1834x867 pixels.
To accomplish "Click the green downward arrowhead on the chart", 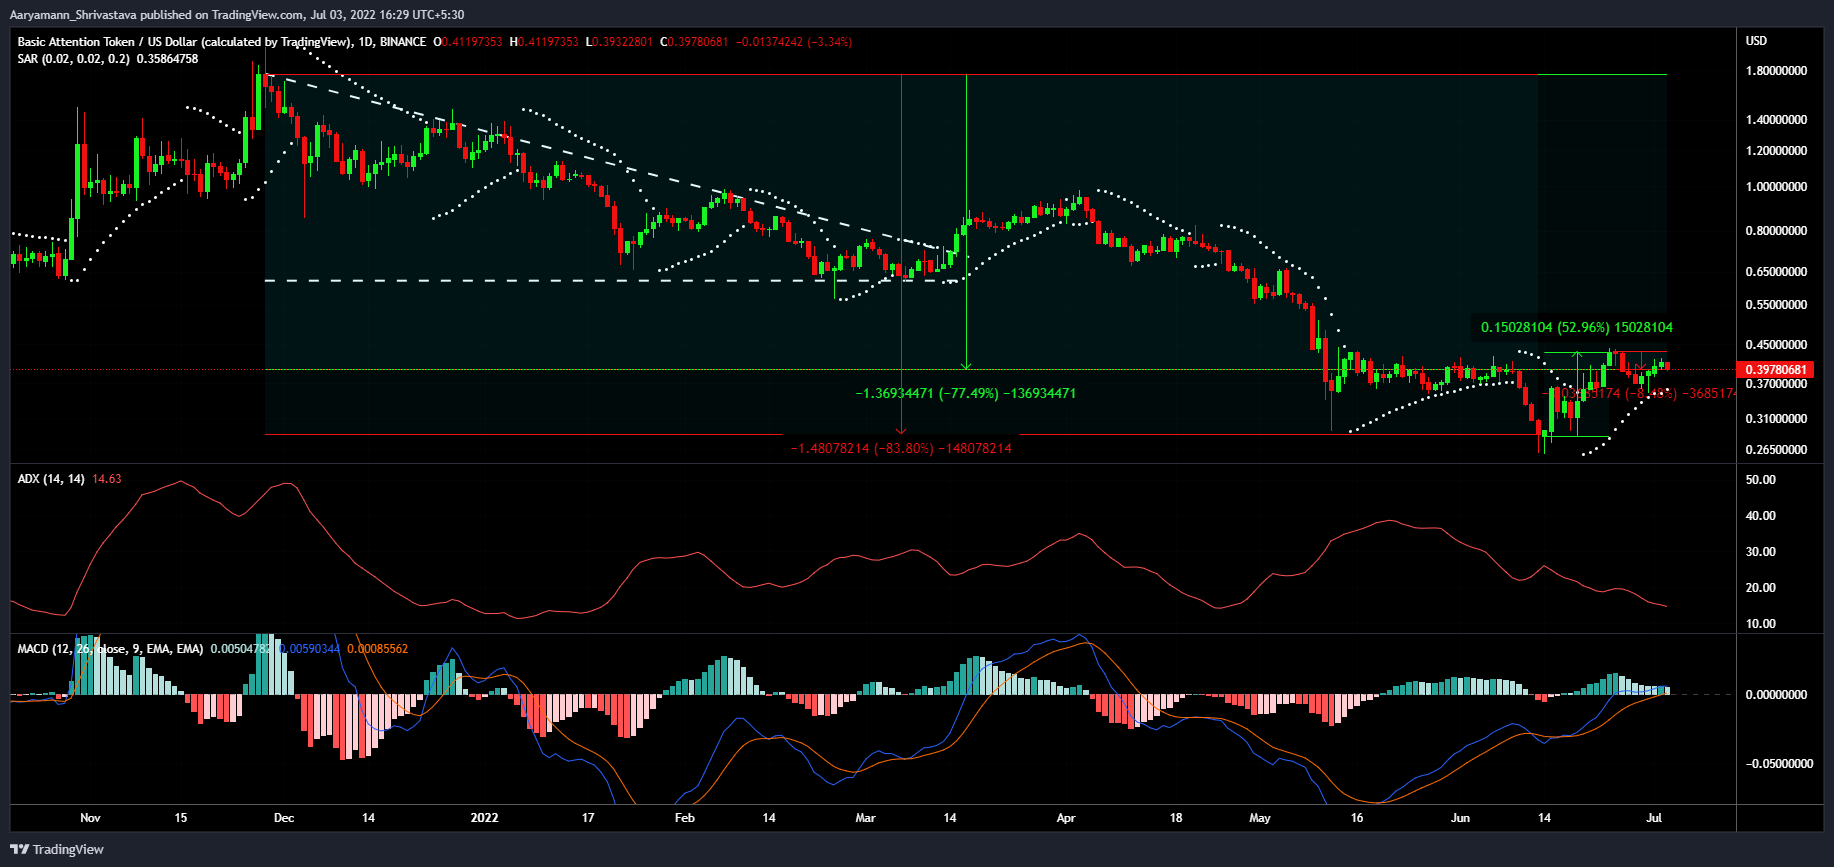I will 966,365.
